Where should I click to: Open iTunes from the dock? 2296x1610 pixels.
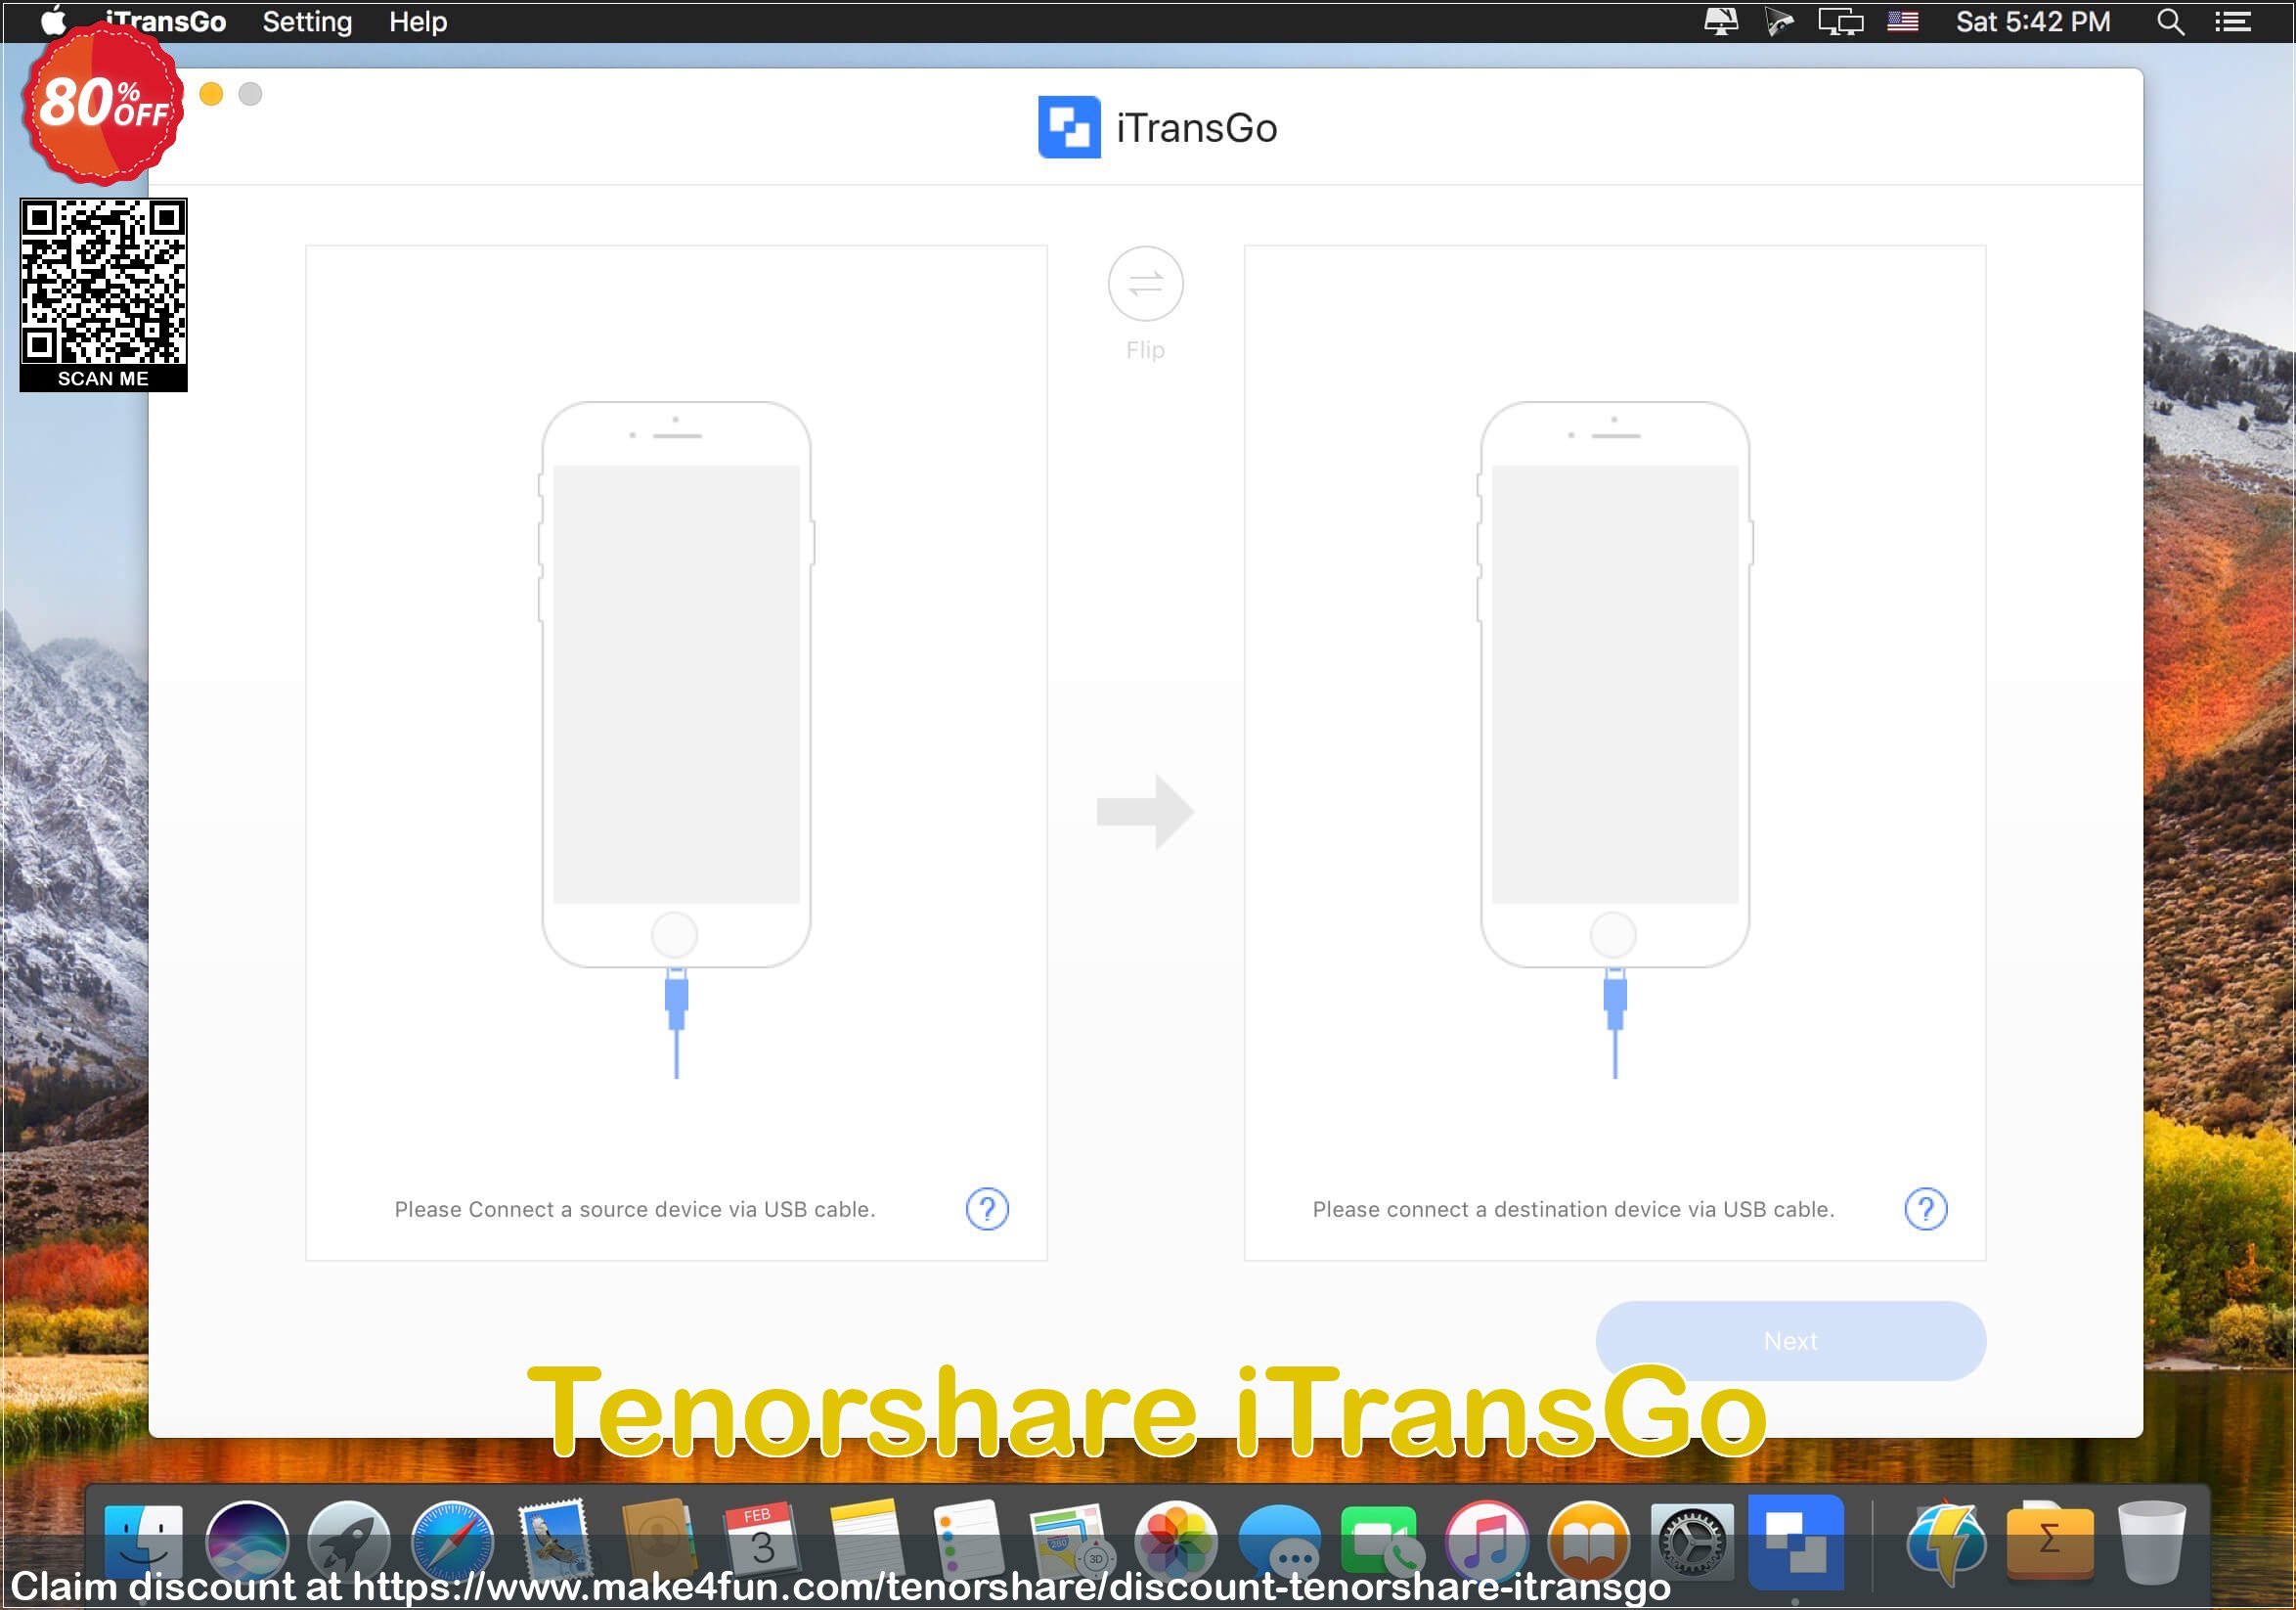(1485, 1541)
